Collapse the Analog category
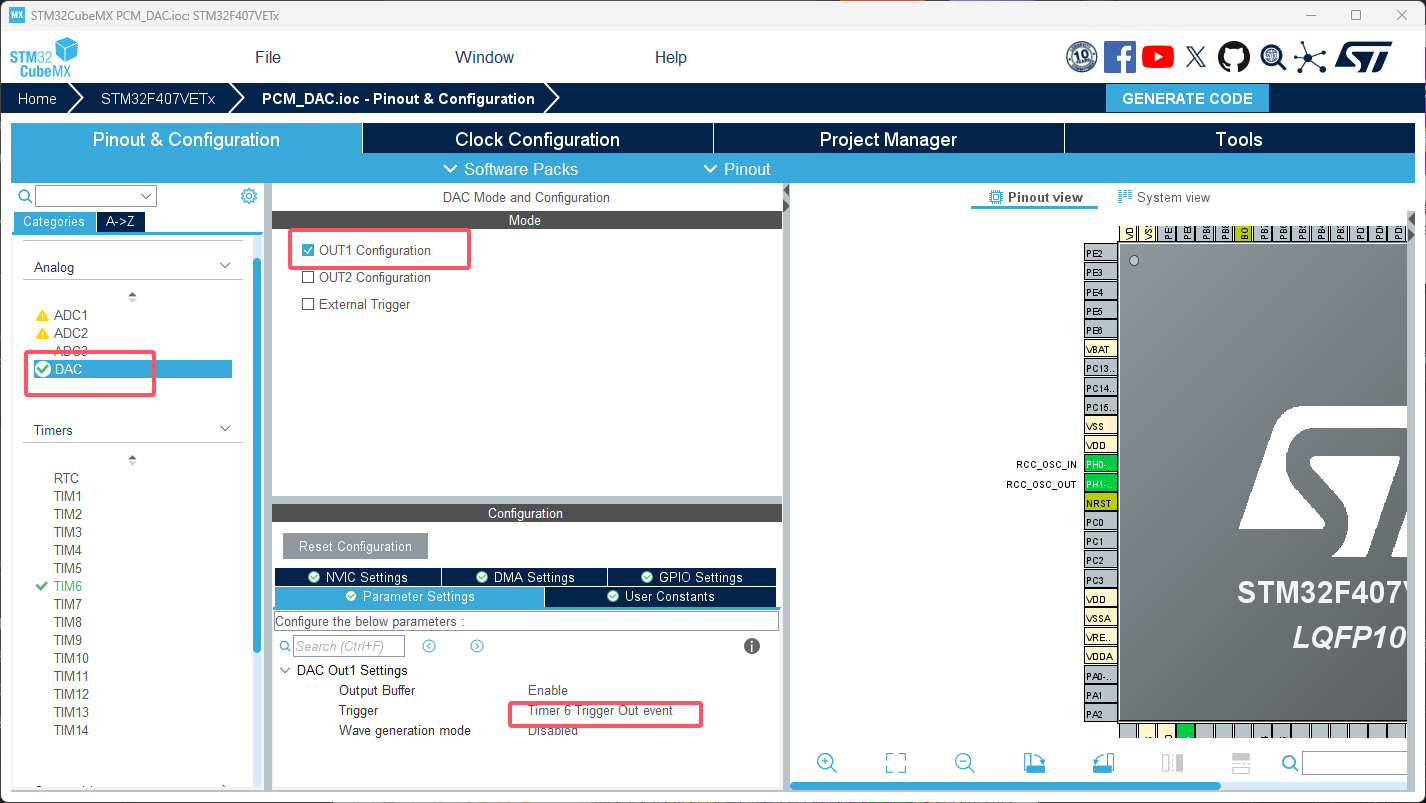This screenshot has height=803, width=1426. coord(225,267)
